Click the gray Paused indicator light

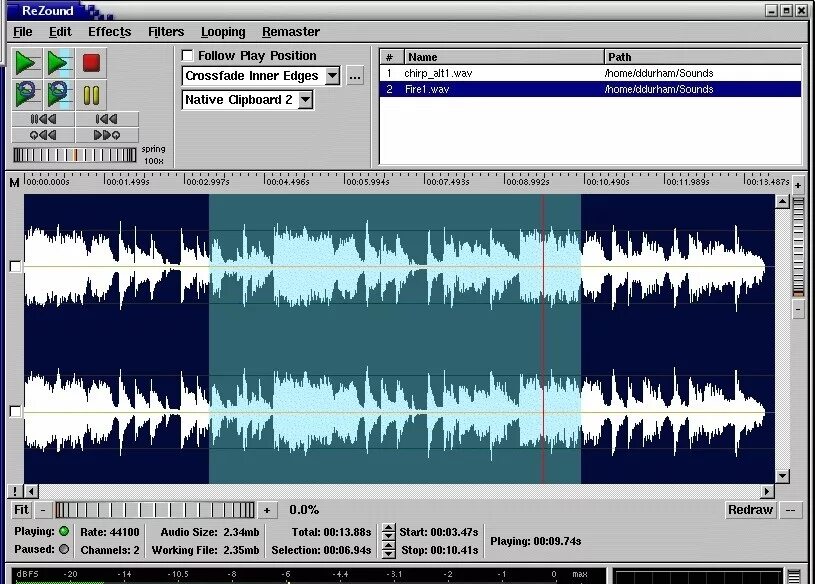(64, 549)
